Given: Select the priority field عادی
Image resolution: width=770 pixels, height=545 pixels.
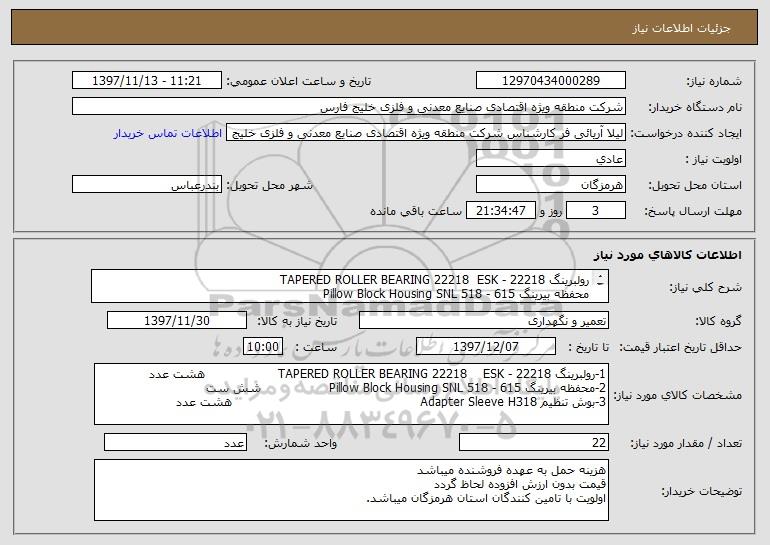Looking at the screenshot, I should pos(550,159).
